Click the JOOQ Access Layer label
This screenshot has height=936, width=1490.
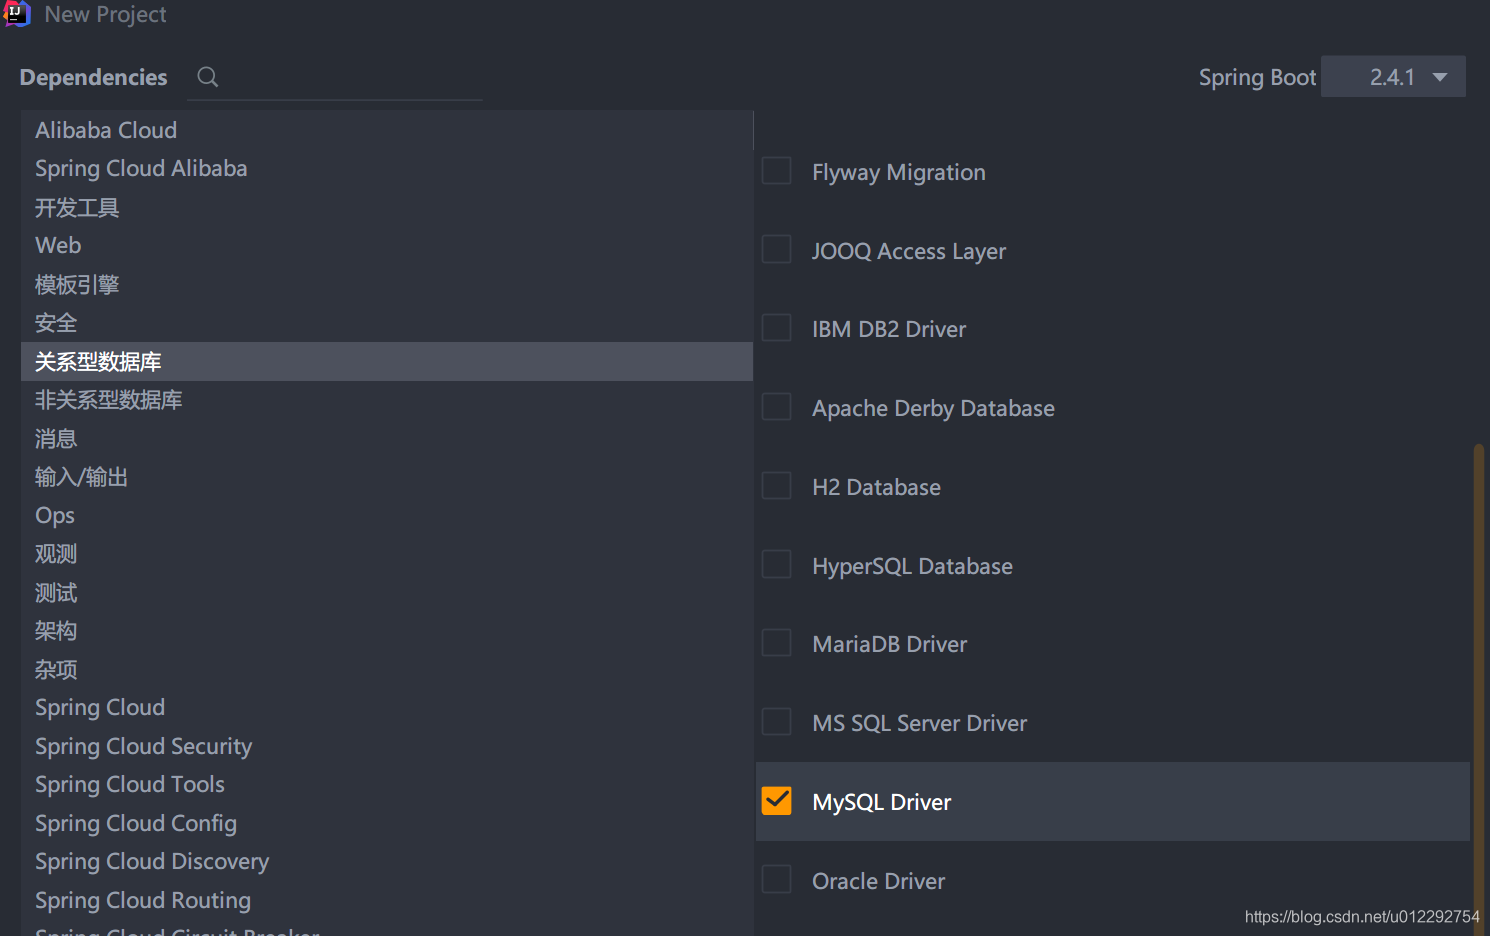pyautogui.click(x=909, y=251)
